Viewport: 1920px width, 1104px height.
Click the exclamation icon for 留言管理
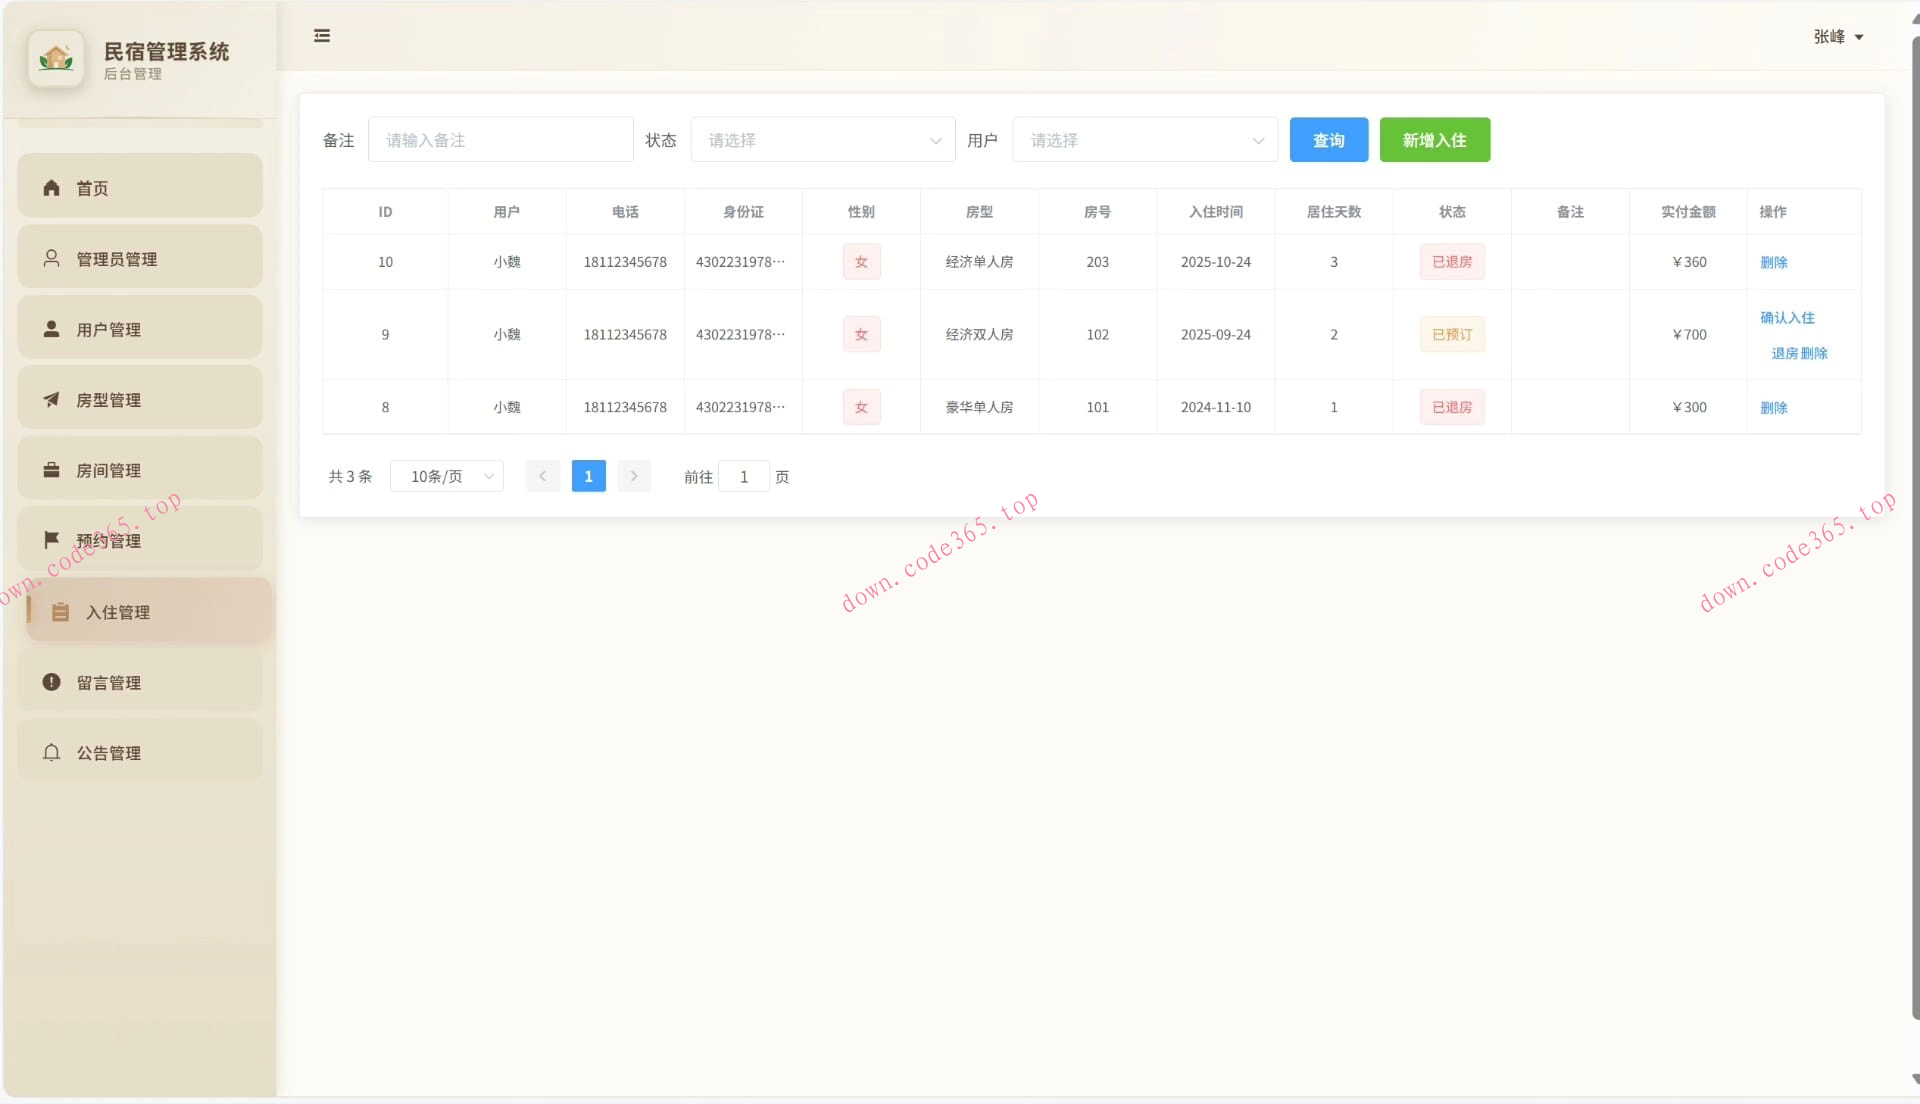[x=52, y=682]
